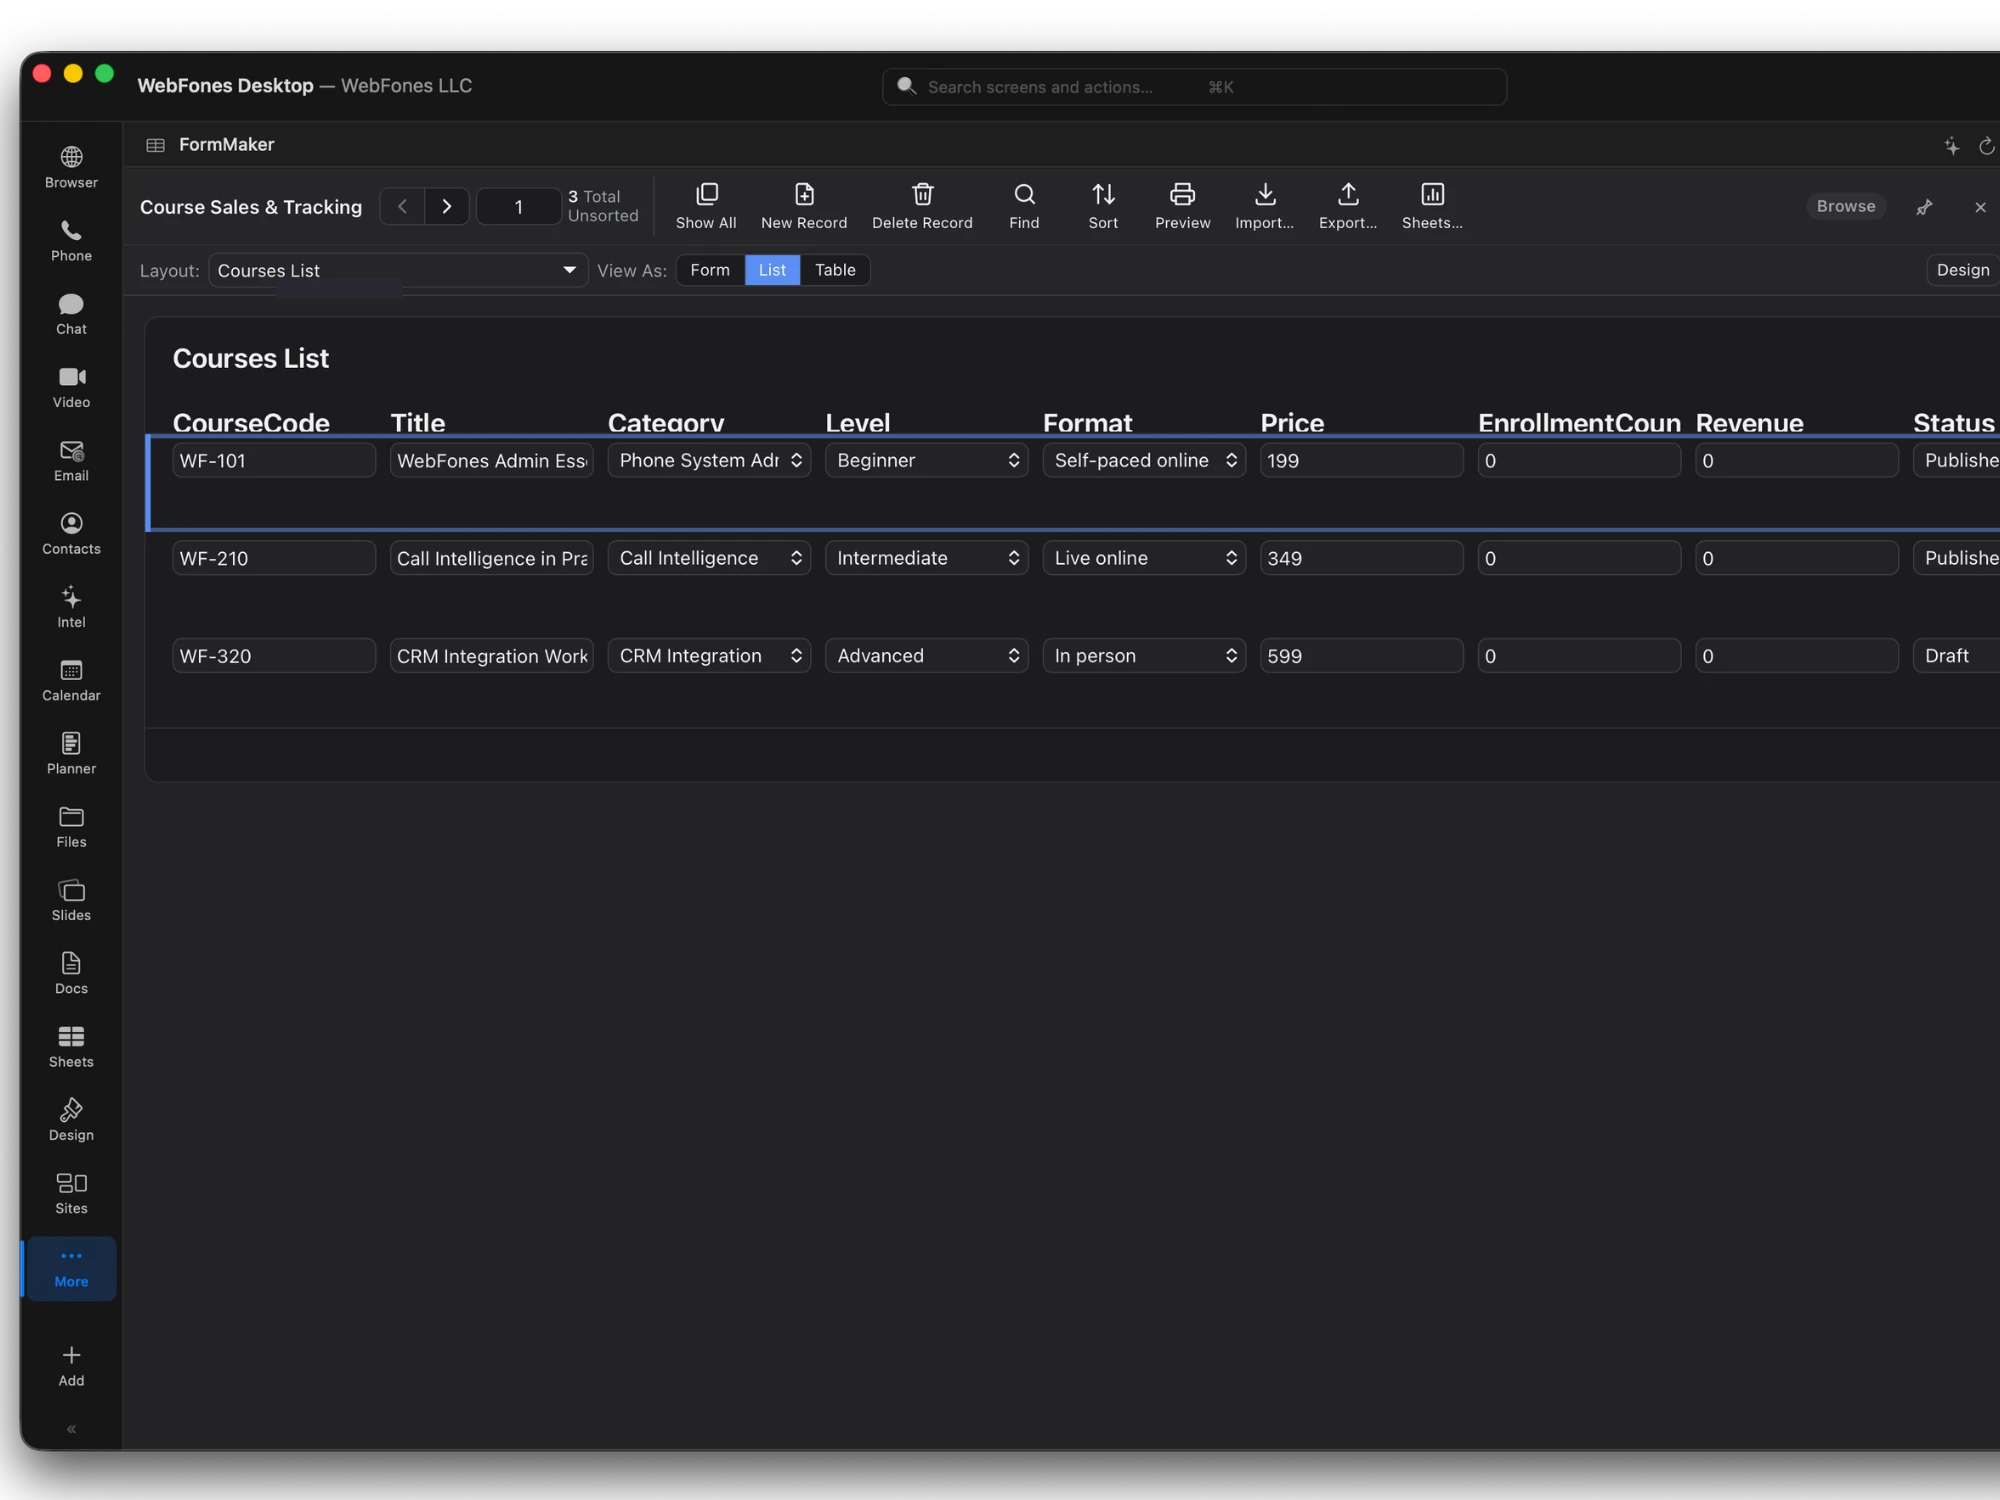Collapse the sidebar with the double chevron
The image size is (2000, 1500).
point(71,1429)
